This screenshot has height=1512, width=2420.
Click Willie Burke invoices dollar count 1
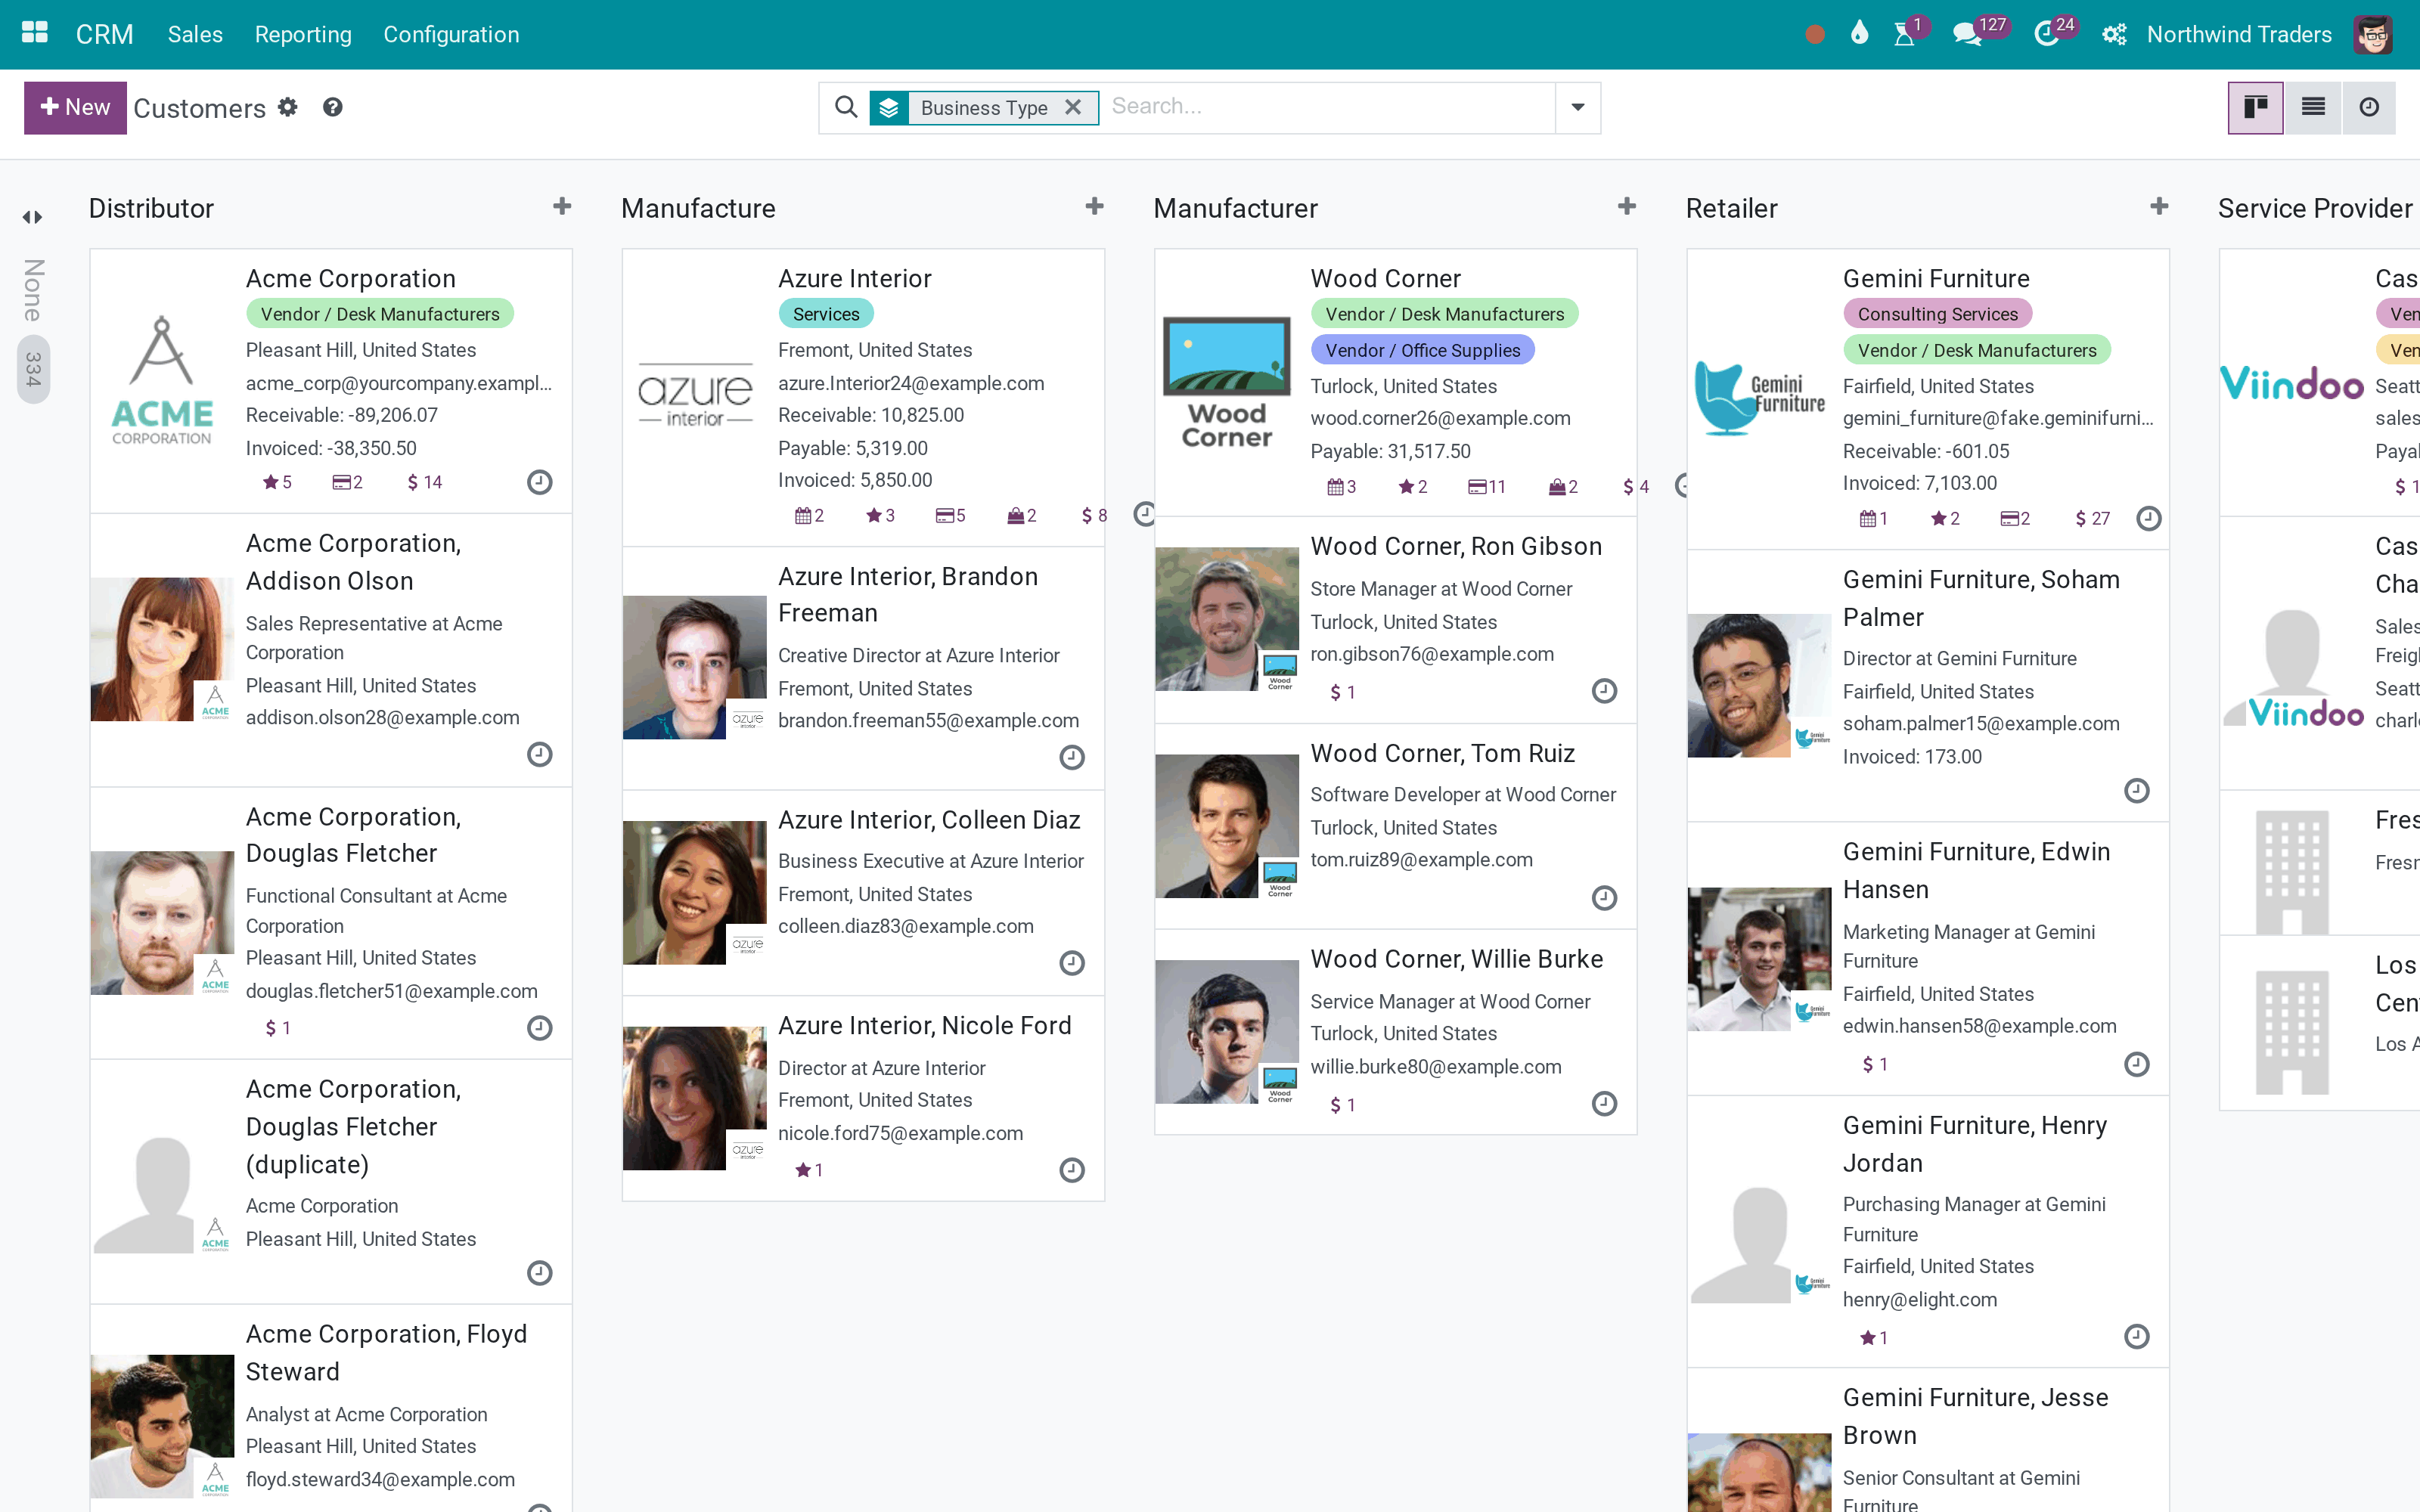click(x=1342, y=1105)
